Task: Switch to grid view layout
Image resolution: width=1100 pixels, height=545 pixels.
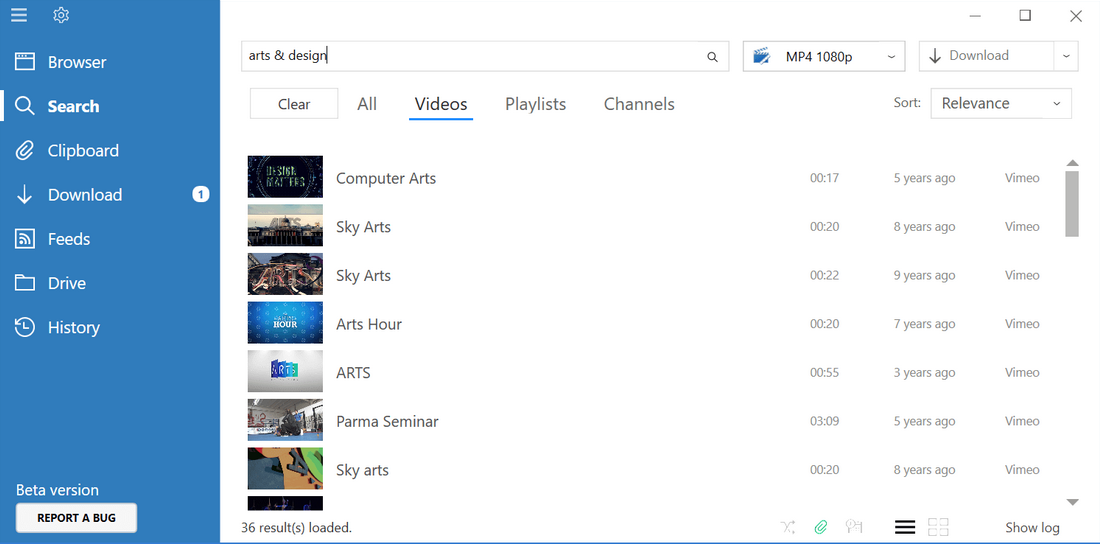Action: [938, 527]
